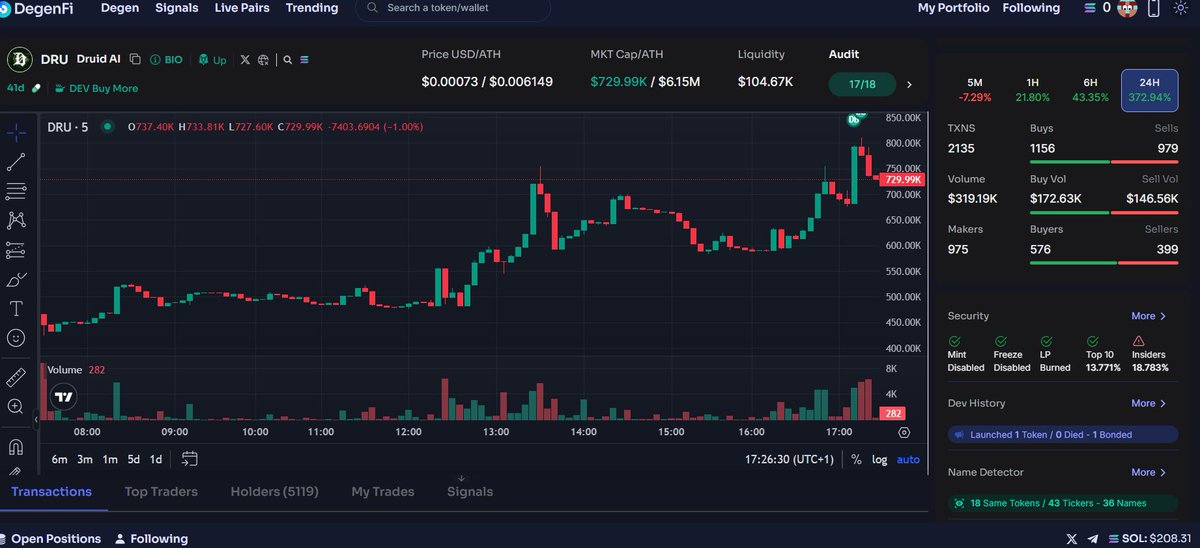Click the green Up badge
The width and height of the screenshot is (1200, 548).
click(212, 60)
